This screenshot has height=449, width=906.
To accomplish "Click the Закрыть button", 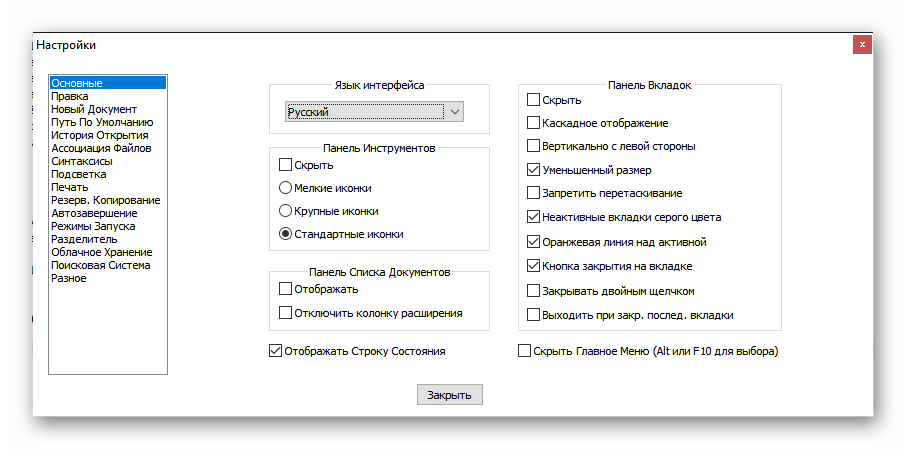I will click(450, 395).
